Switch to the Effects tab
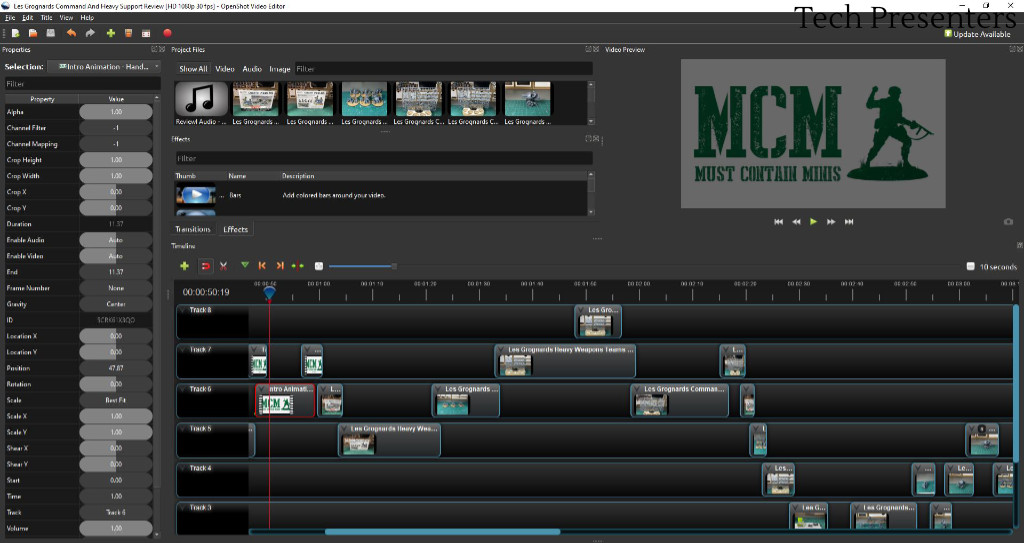Image resolution: width=1024 pixels, height=543 pixels. point(236,229)
